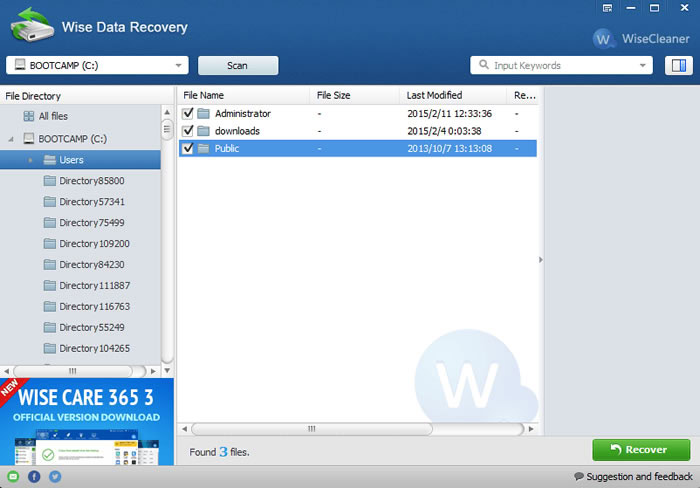Collapse the BOOTCAMP (C:) tree node

pos(11,139)
